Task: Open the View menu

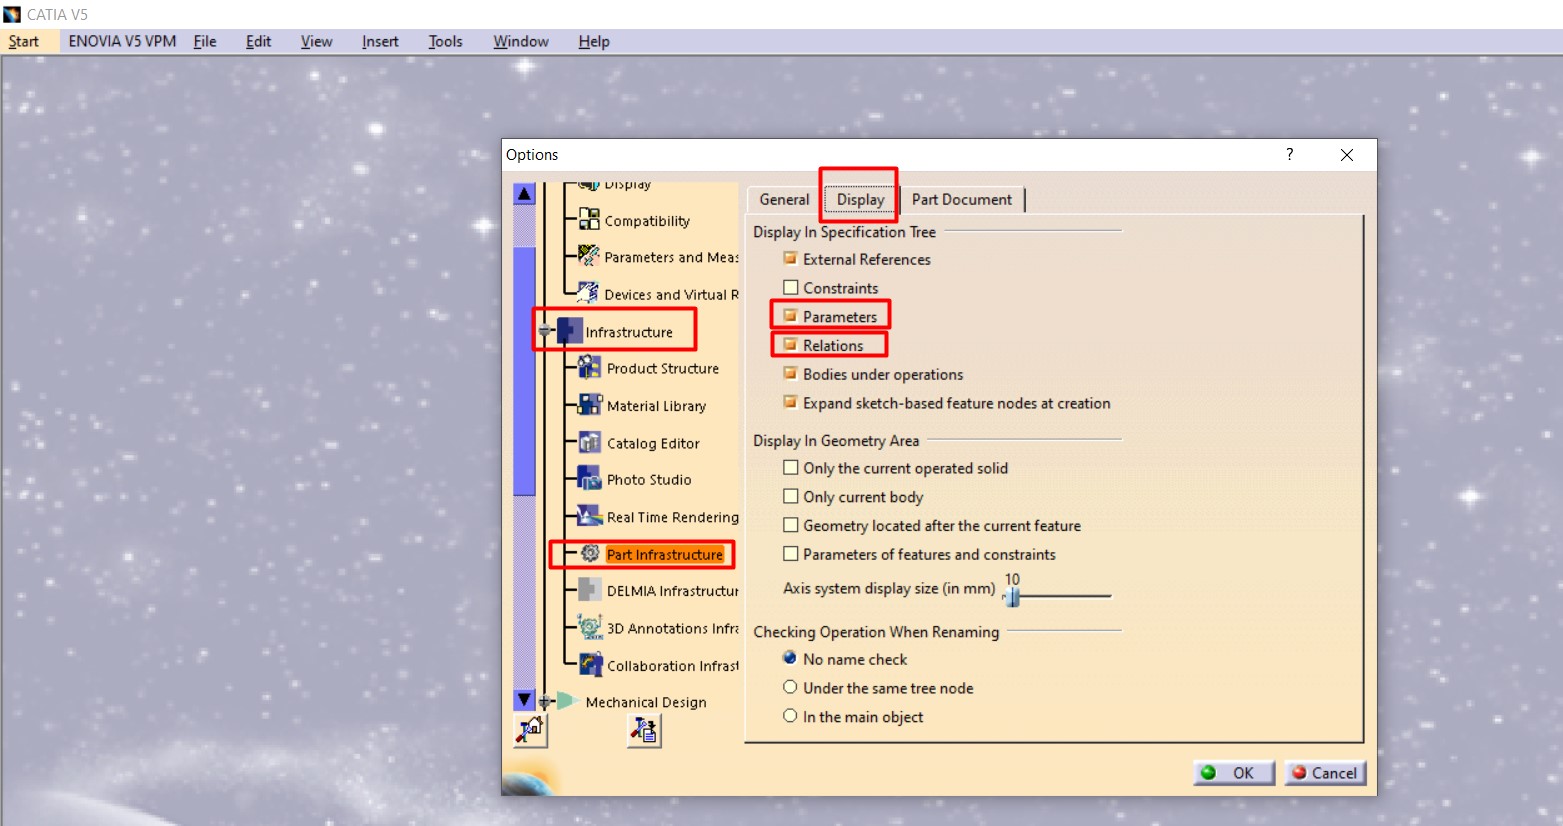Action: [x=316, y=41]
